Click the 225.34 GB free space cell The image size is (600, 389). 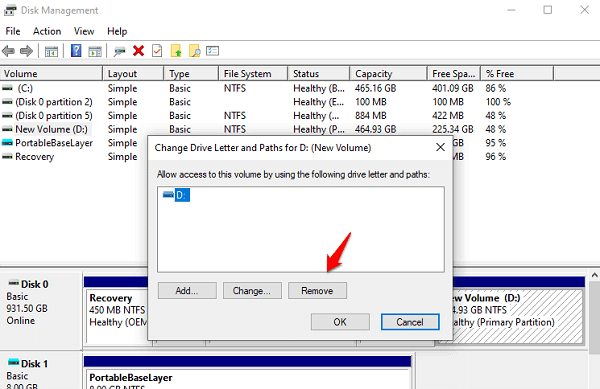pyautogui.click(x=453, y=130)
